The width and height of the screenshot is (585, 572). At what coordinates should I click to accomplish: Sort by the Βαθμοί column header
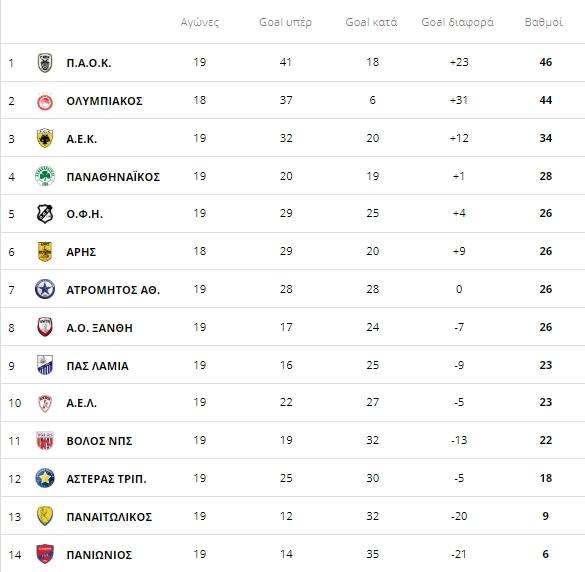pyautogui.click(x=544, y=22)
